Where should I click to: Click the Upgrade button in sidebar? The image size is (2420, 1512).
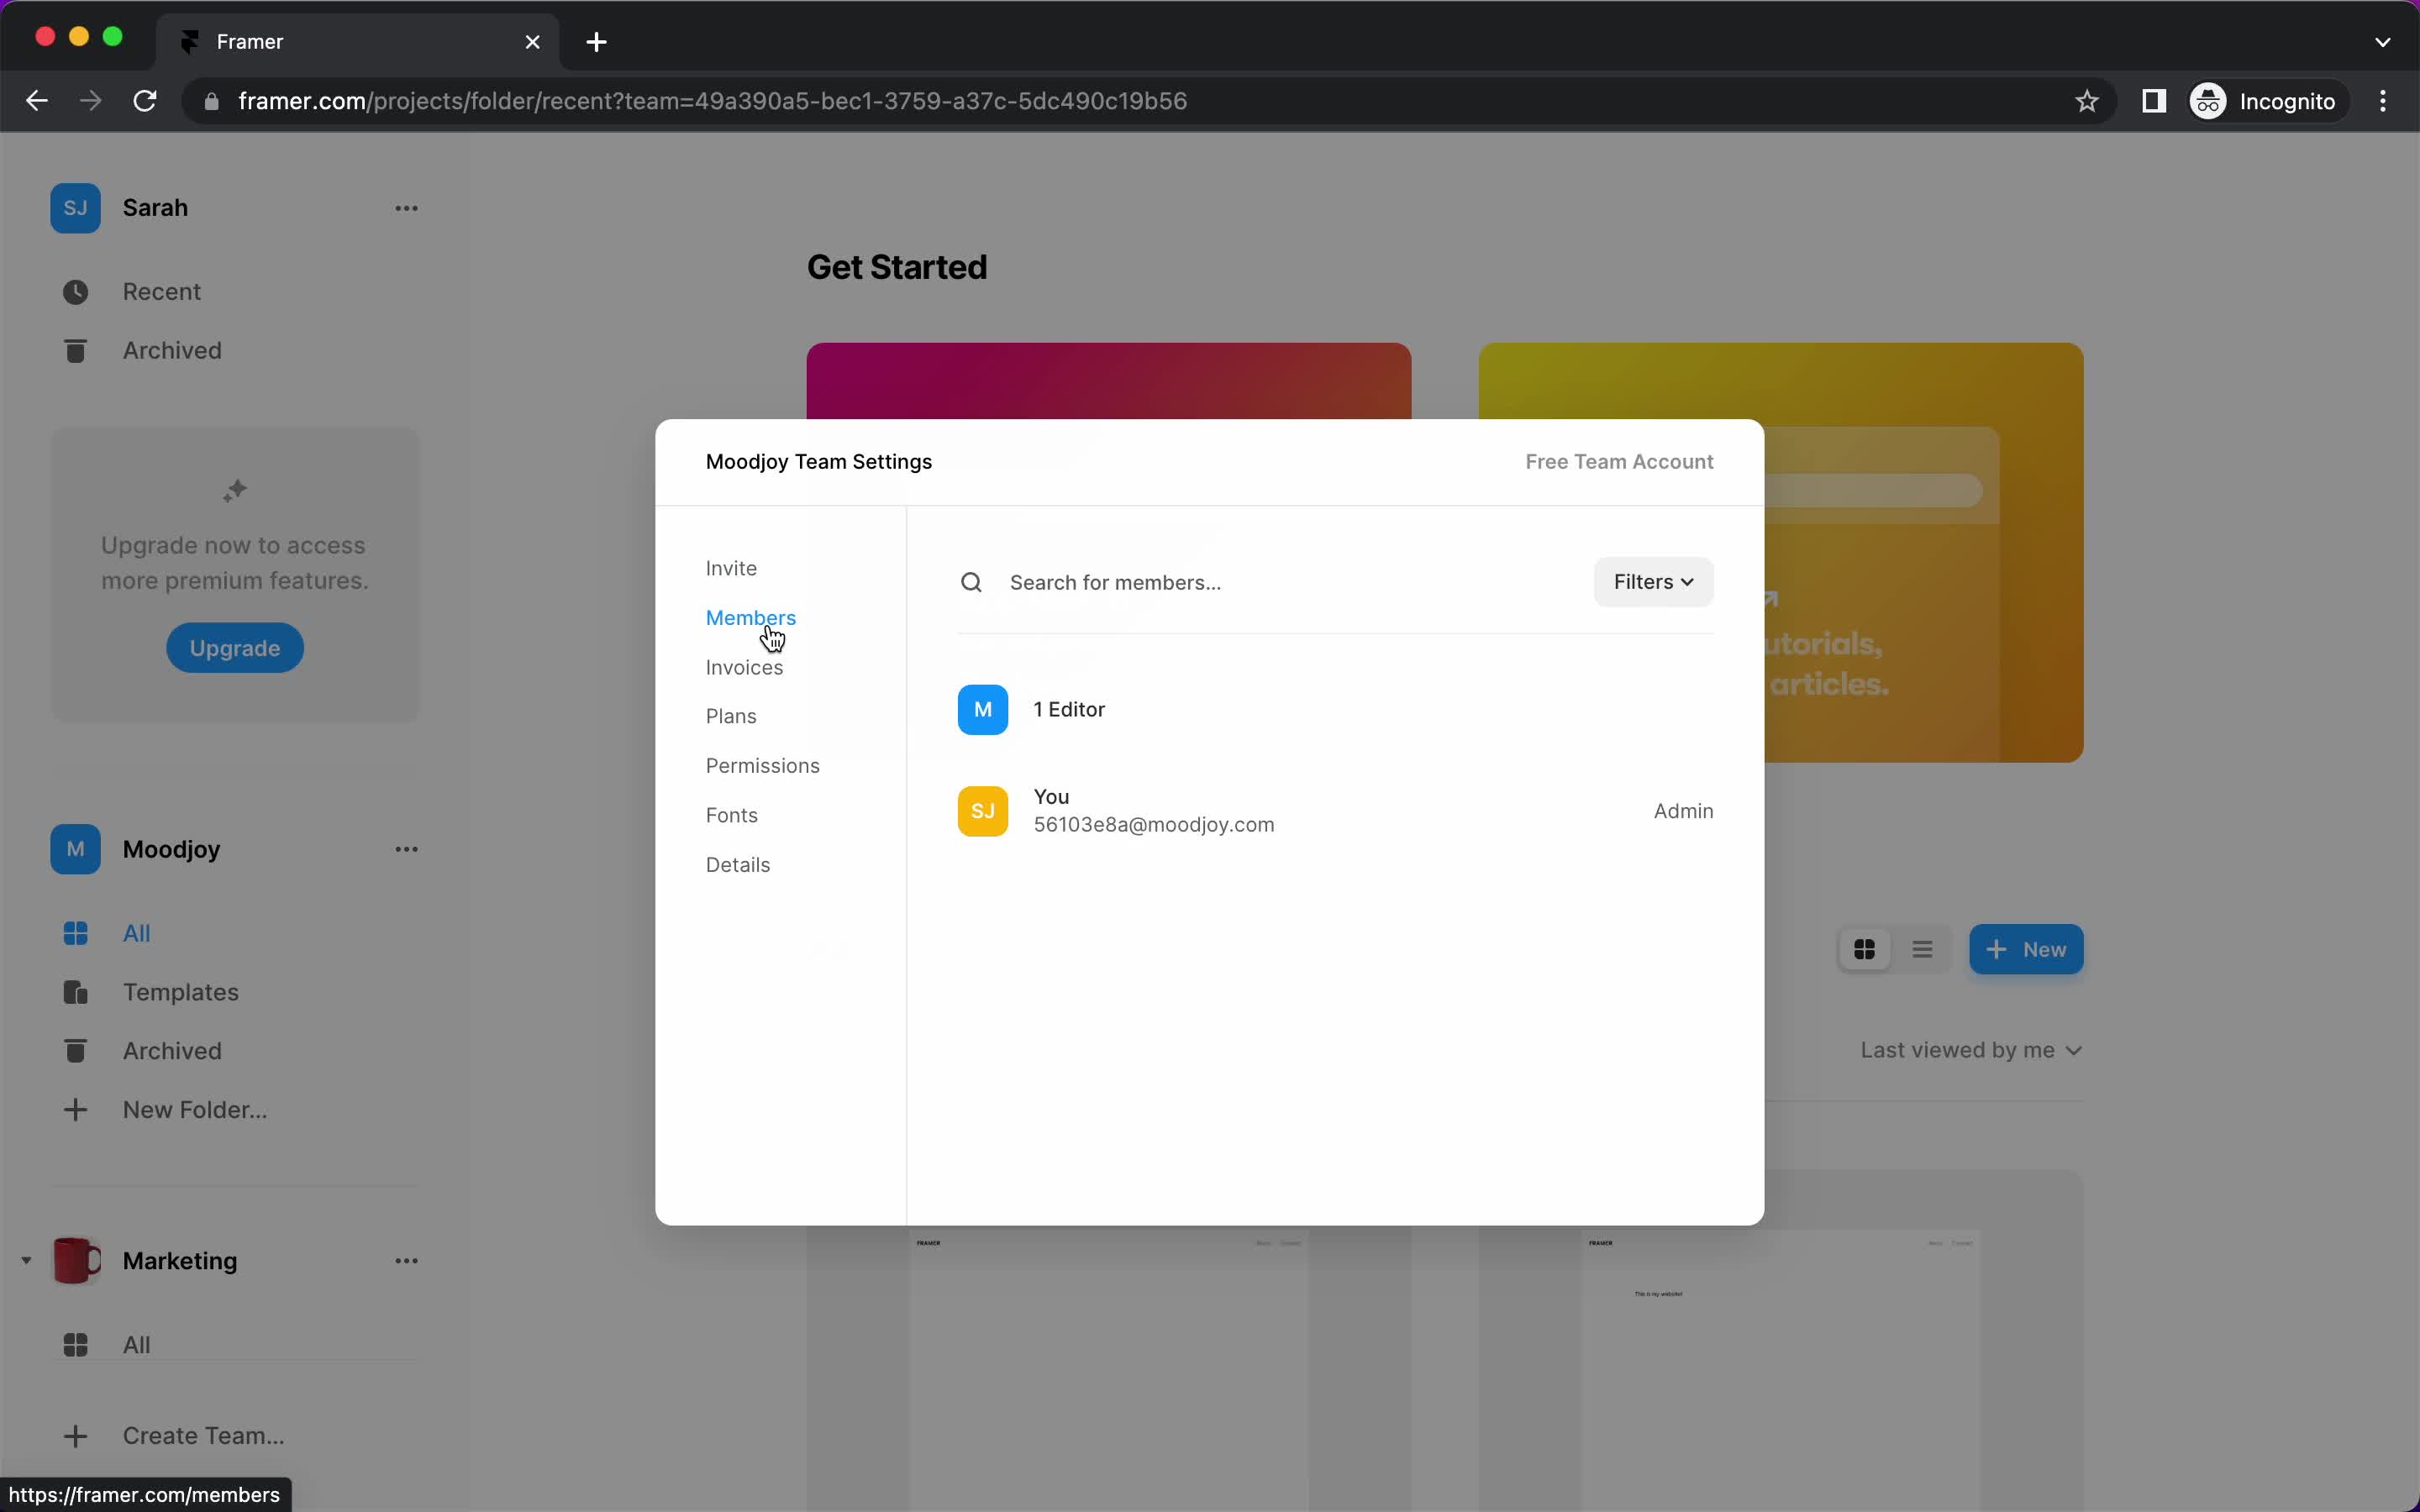235,648
